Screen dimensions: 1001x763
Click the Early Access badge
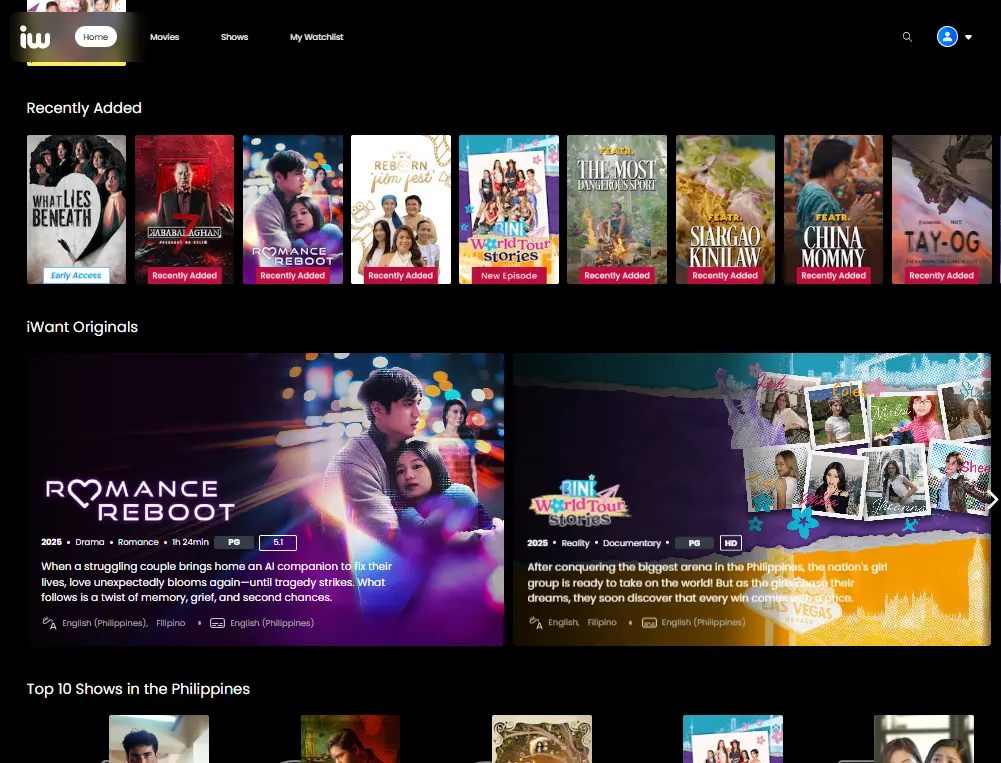click(76, 275)
